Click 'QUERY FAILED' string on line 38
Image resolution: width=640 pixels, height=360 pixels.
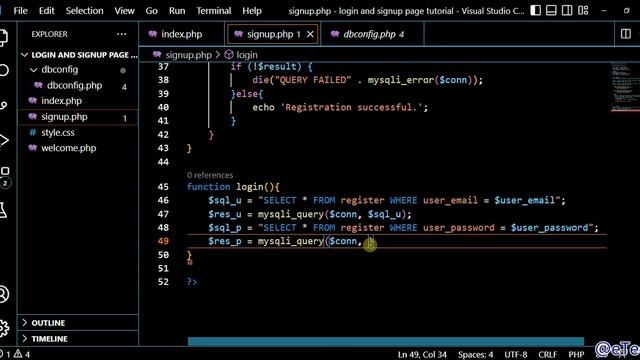[x=313, y=80]
